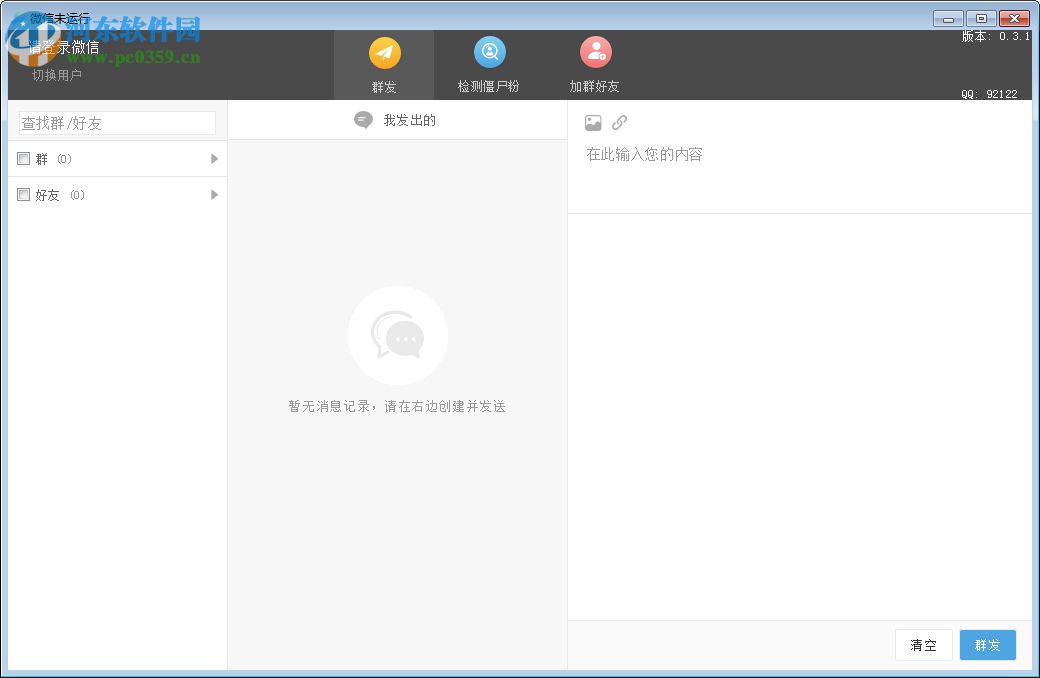Select the 群发 paper plane icon
1040x678 pixels.
(x=385, y=51)
